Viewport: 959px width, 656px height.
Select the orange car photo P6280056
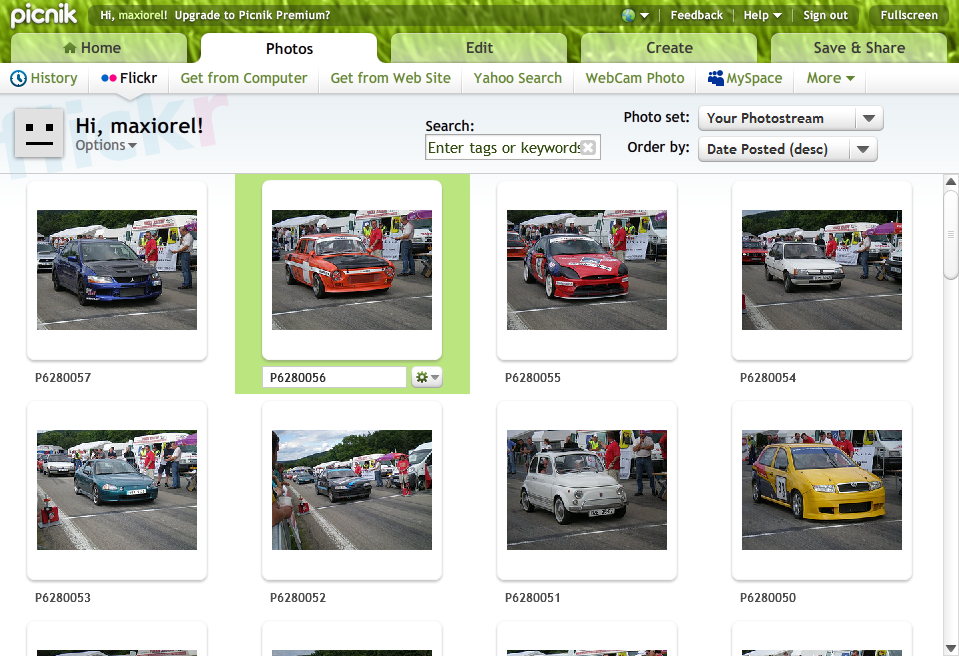pyautogui.click(x=352, y=270)
